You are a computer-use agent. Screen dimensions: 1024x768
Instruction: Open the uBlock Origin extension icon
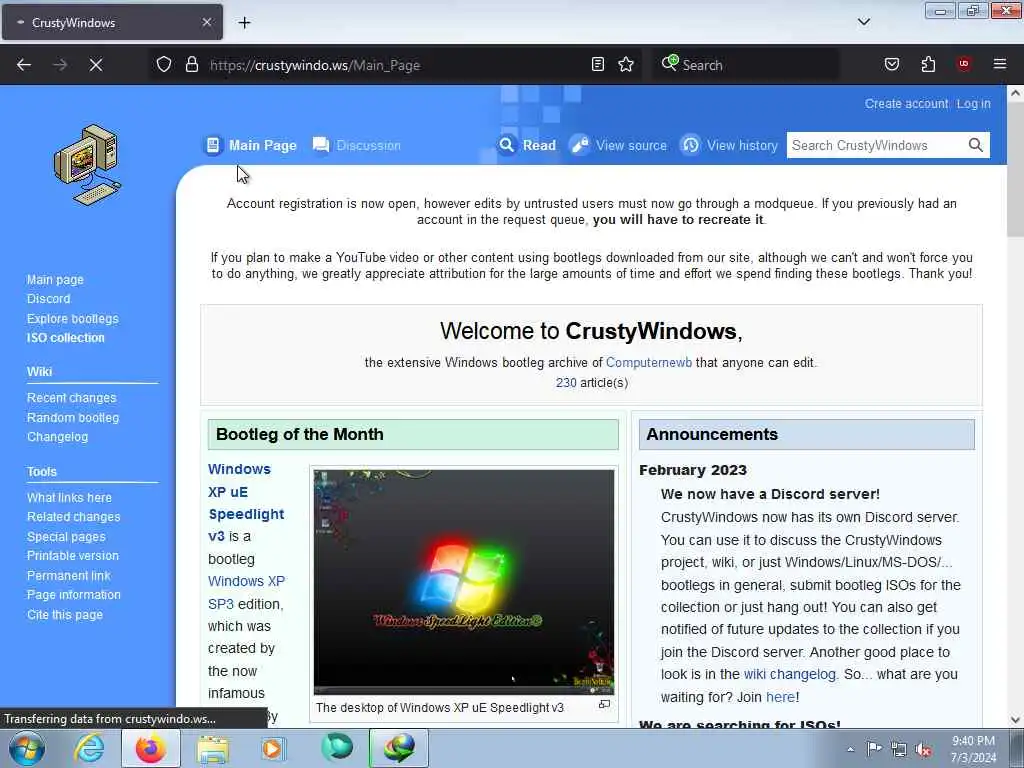pyautogui.click(x=963, y=64)
